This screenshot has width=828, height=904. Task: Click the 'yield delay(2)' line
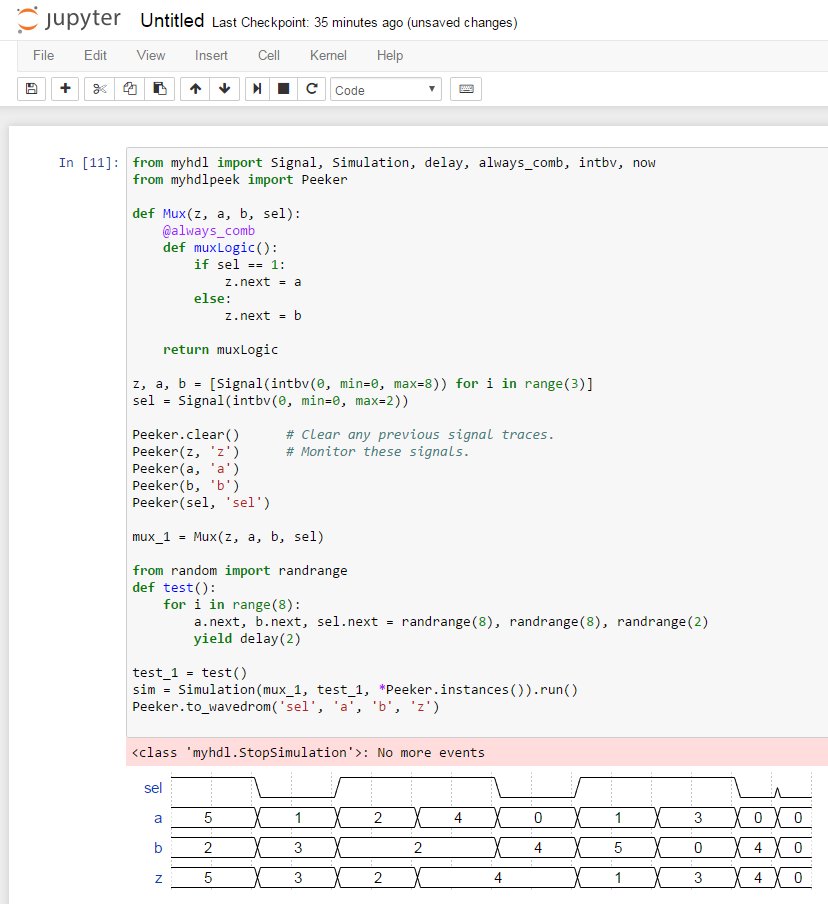pos(247,638)
